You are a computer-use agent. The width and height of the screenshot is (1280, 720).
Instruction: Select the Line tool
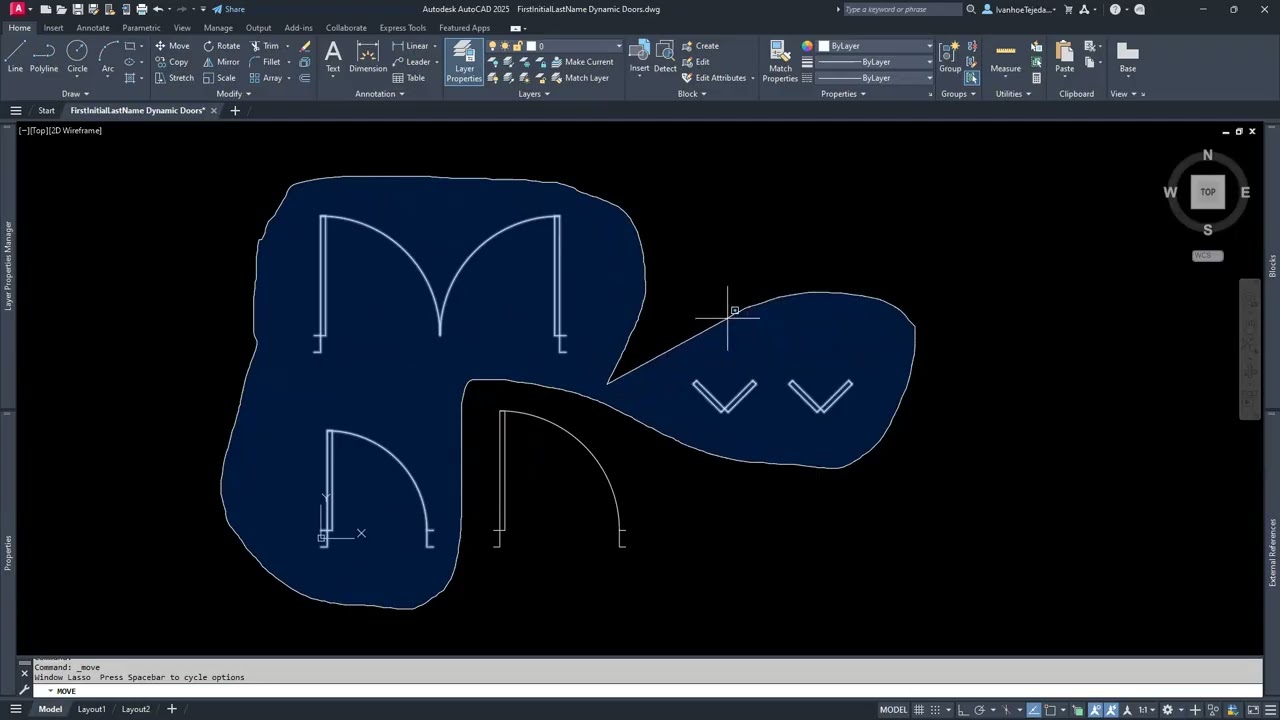point(15,56)
